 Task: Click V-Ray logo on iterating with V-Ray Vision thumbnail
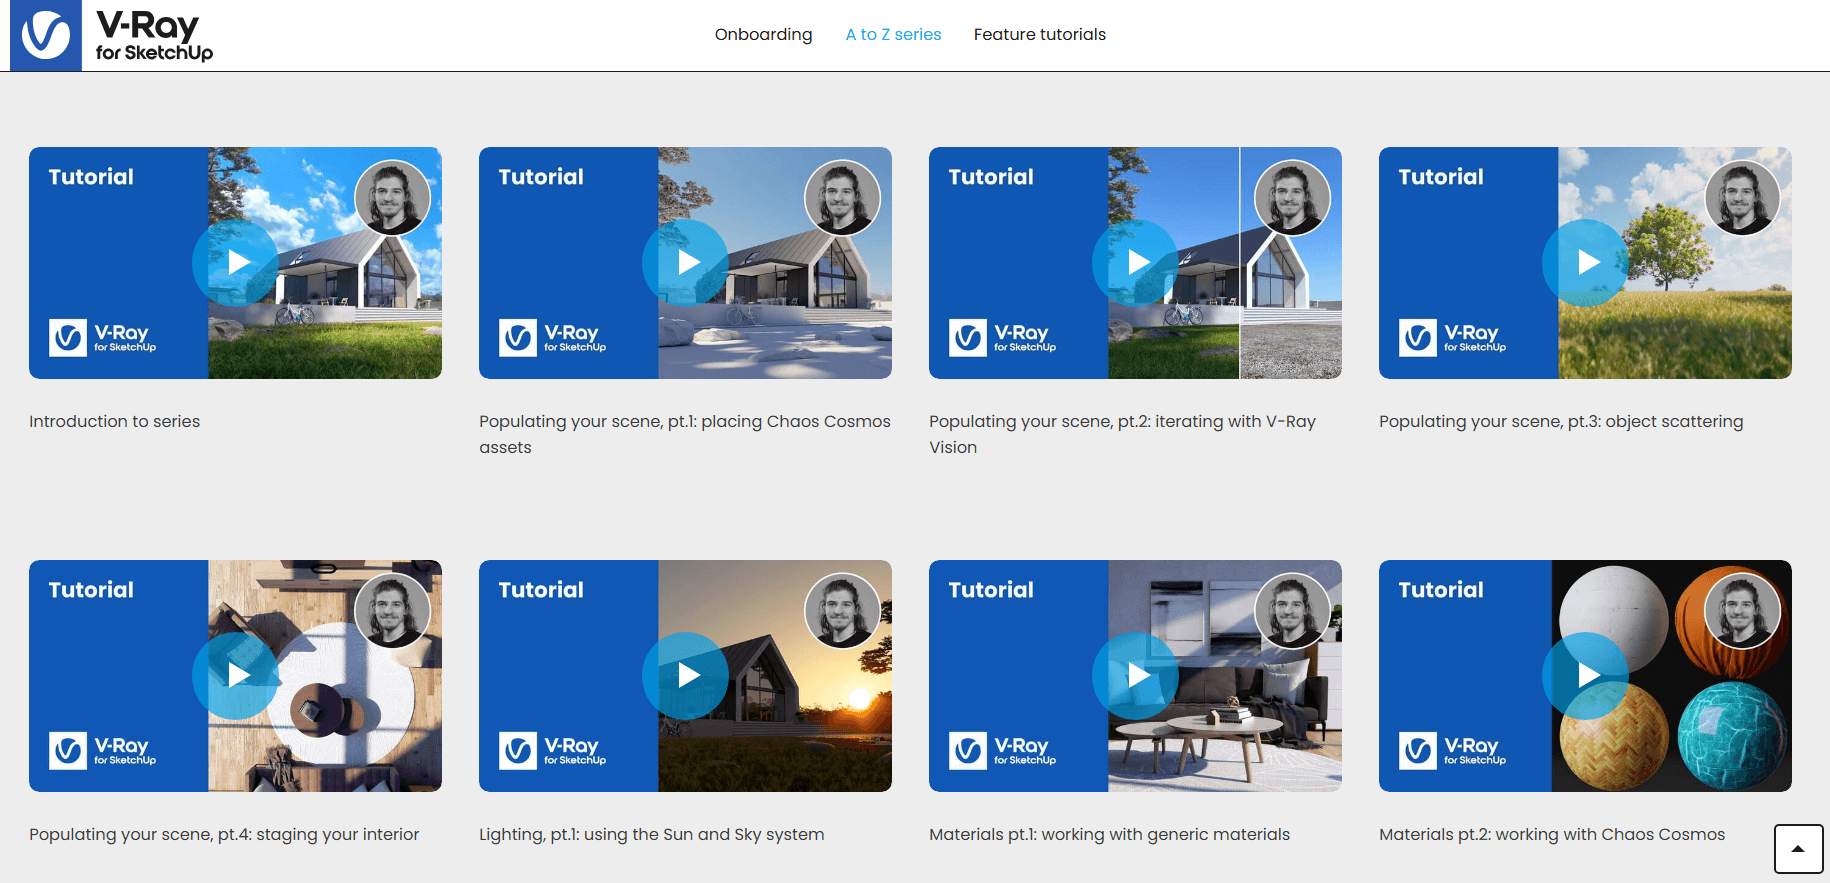tap(1003, 338)
